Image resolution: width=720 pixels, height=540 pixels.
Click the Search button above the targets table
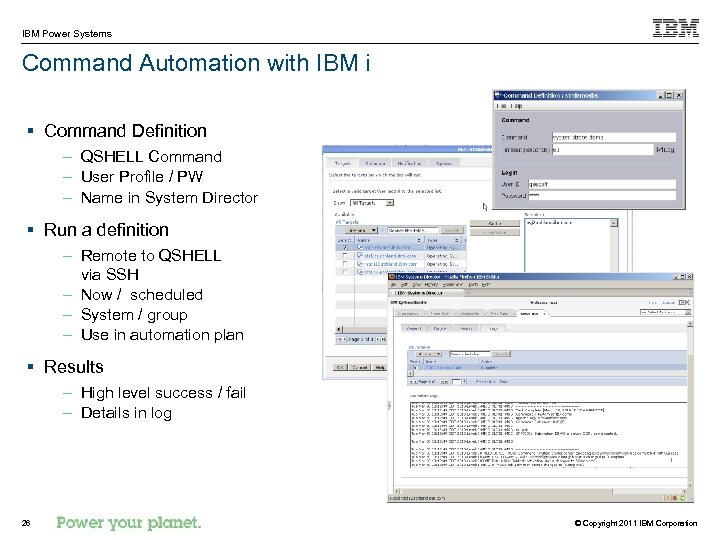point(451,230)
